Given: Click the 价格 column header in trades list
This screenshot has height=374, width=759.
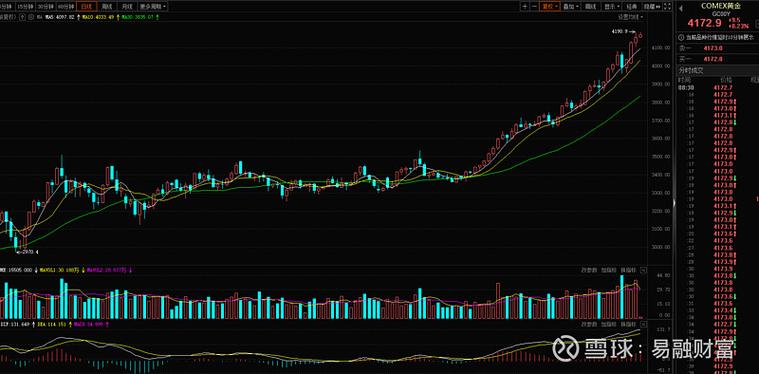Looking at the screenshot, I should (726, 79).
